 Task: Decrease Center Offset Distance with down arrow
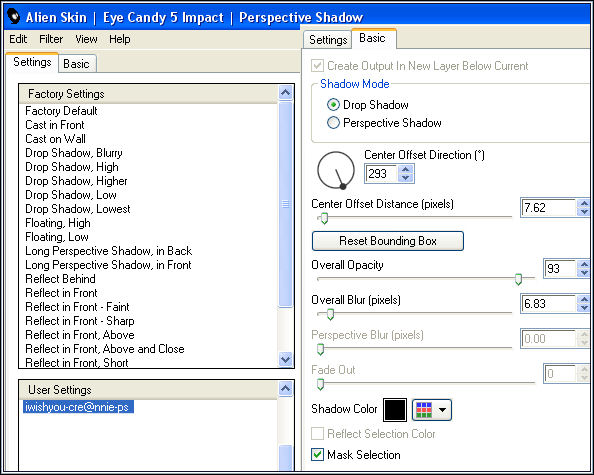click(x=584, y=212)
